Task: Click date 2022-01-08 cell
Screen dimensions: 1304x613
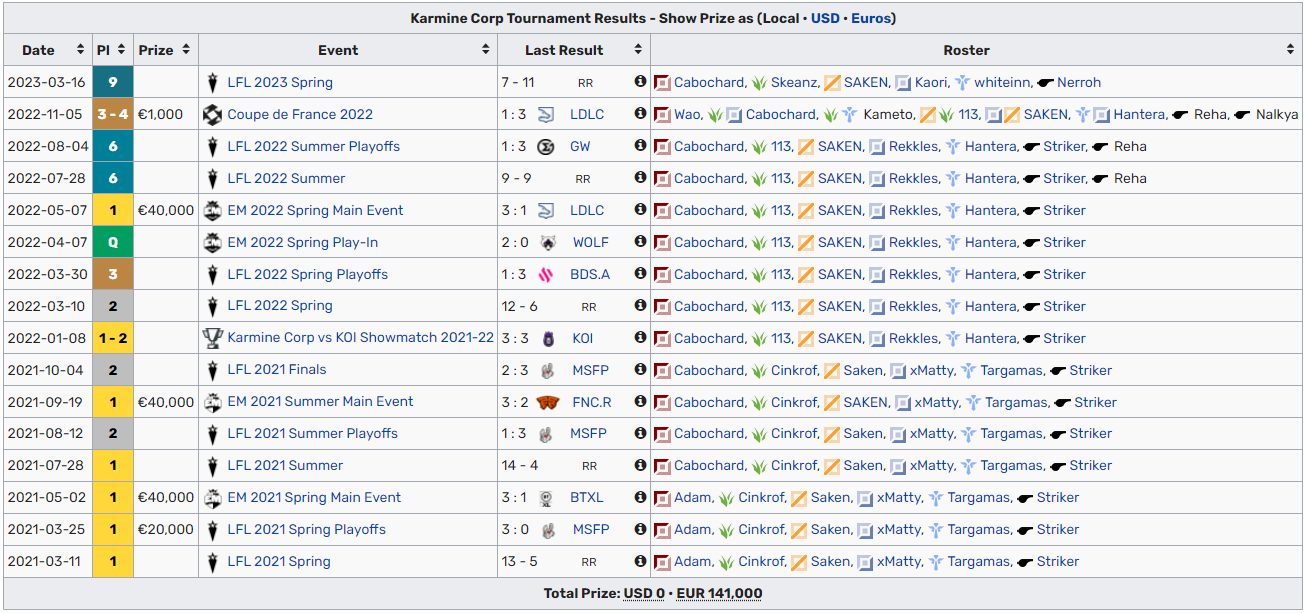Action: pos(47,338)
